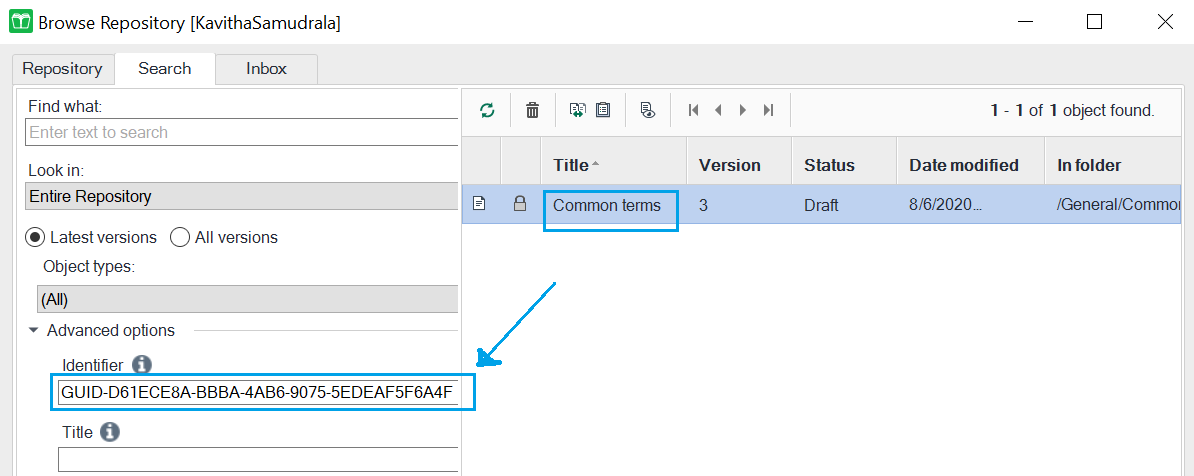Click the info icon beside Title

110,432
